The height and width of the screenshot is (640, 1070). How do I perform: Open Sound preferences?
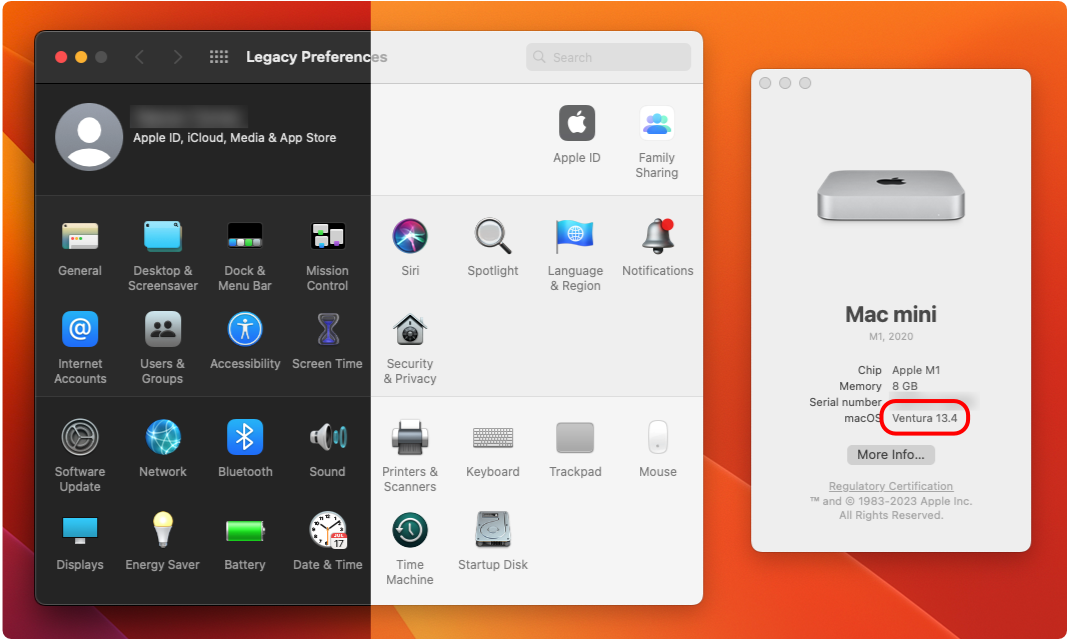tap(328, 437)
